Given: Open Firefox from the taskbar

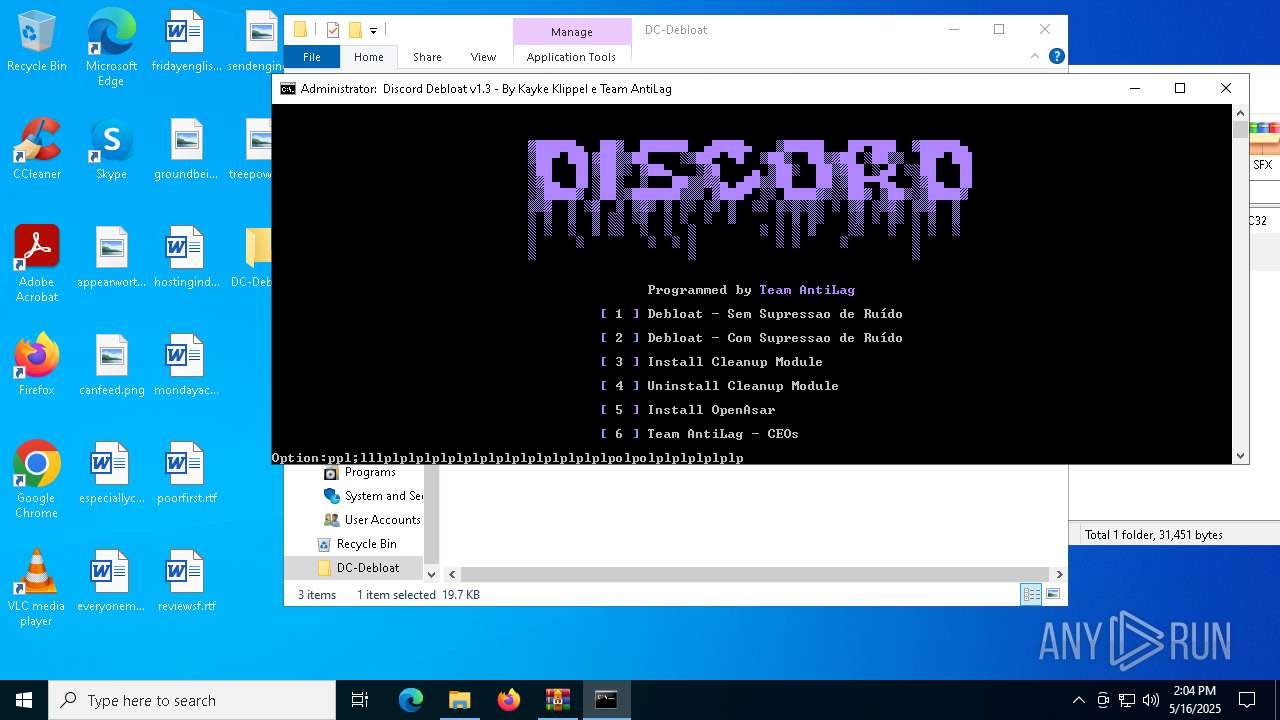Looking at the screenshot, I should click(508, 700).
